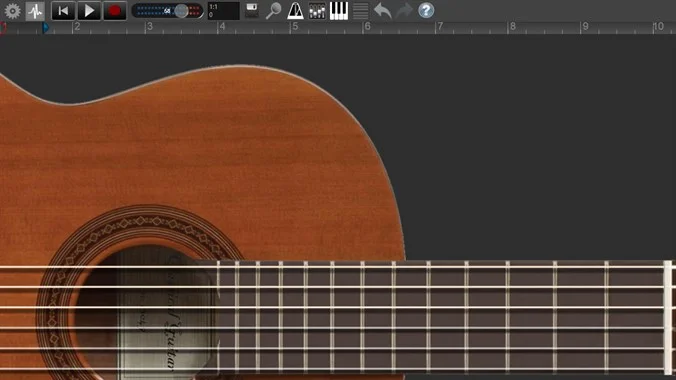Image resolution: width=676 pixels, height=380 pixels.
Task: Undo the last action with the back arrow
Action: [x=382, y=11]
